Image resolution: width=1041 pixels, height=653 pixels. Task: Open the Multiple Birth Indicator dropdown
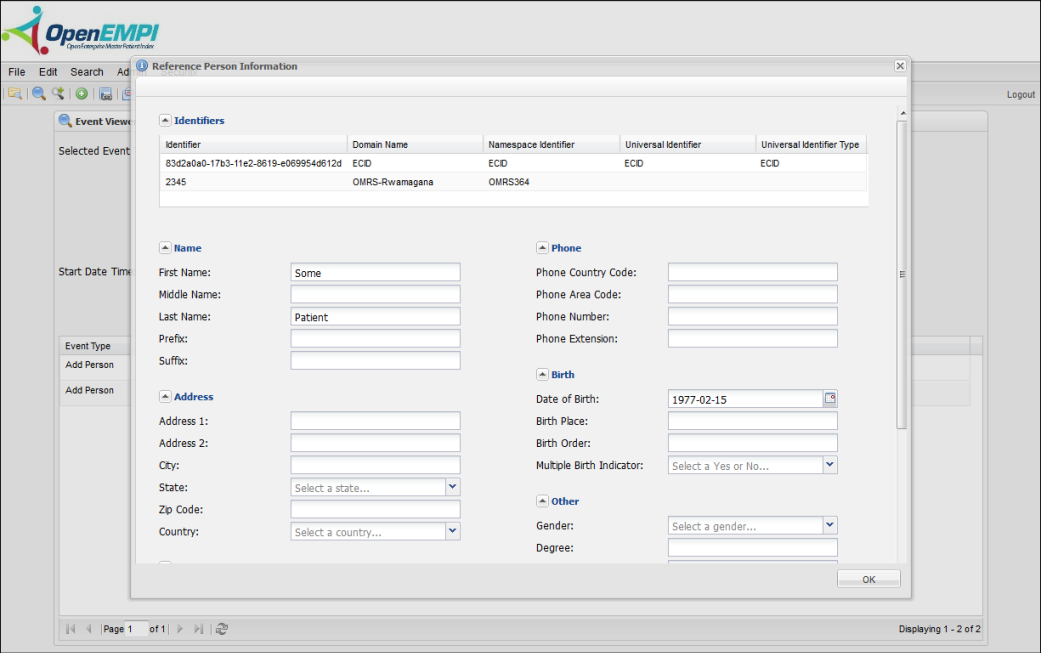(x=830, y=465)
